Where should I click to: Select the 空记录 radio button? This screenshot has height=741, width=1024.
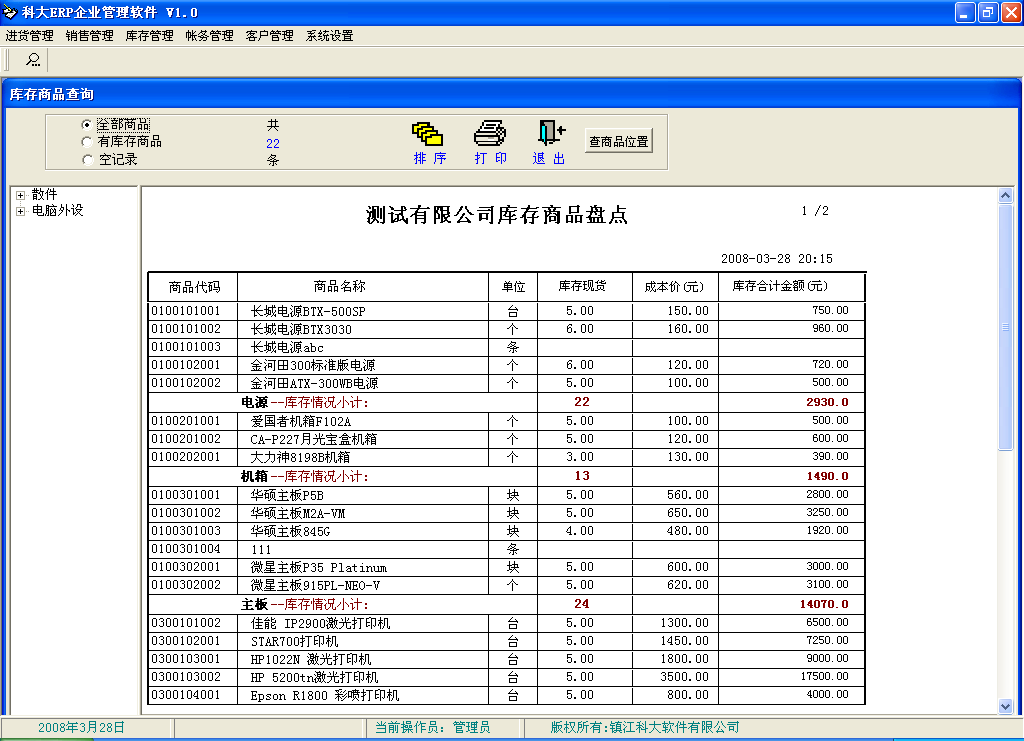tap(87, 159)
